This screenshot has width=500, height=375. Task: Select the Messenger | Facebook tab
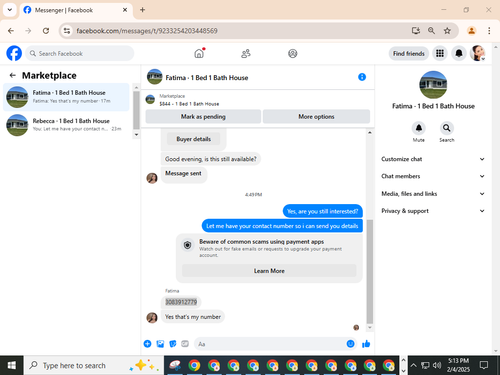click(x=76, y=10)
